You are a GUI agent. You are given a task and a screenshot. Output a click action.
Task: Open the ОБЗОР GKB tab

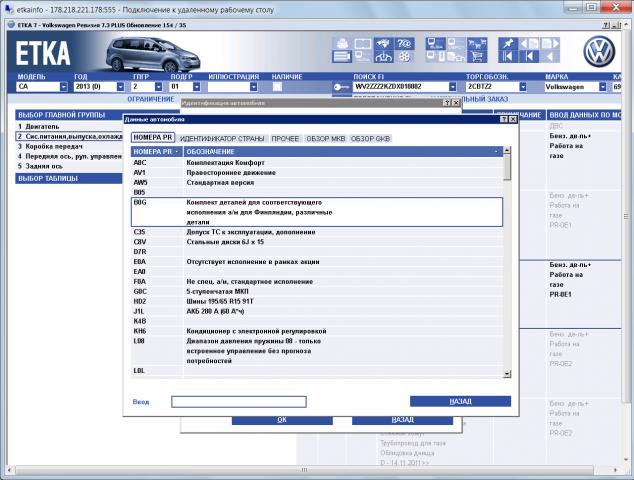click(370, 139)
